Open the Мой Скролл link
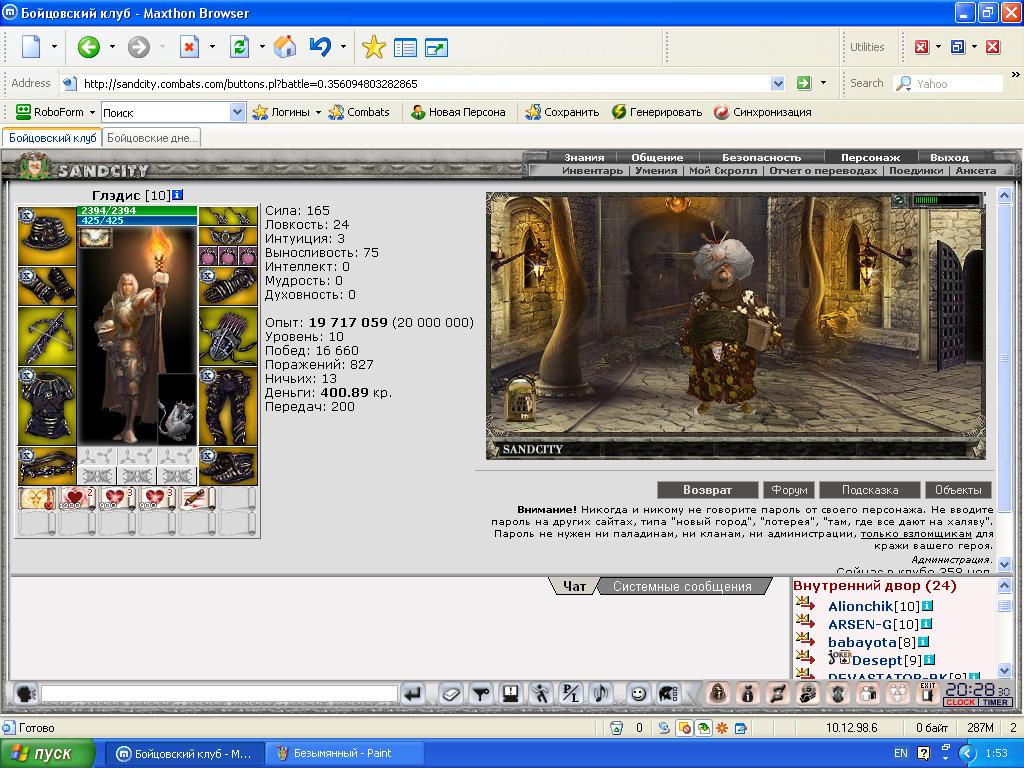The width and height of the screenshot is (1024, 768). coord(723,170)
